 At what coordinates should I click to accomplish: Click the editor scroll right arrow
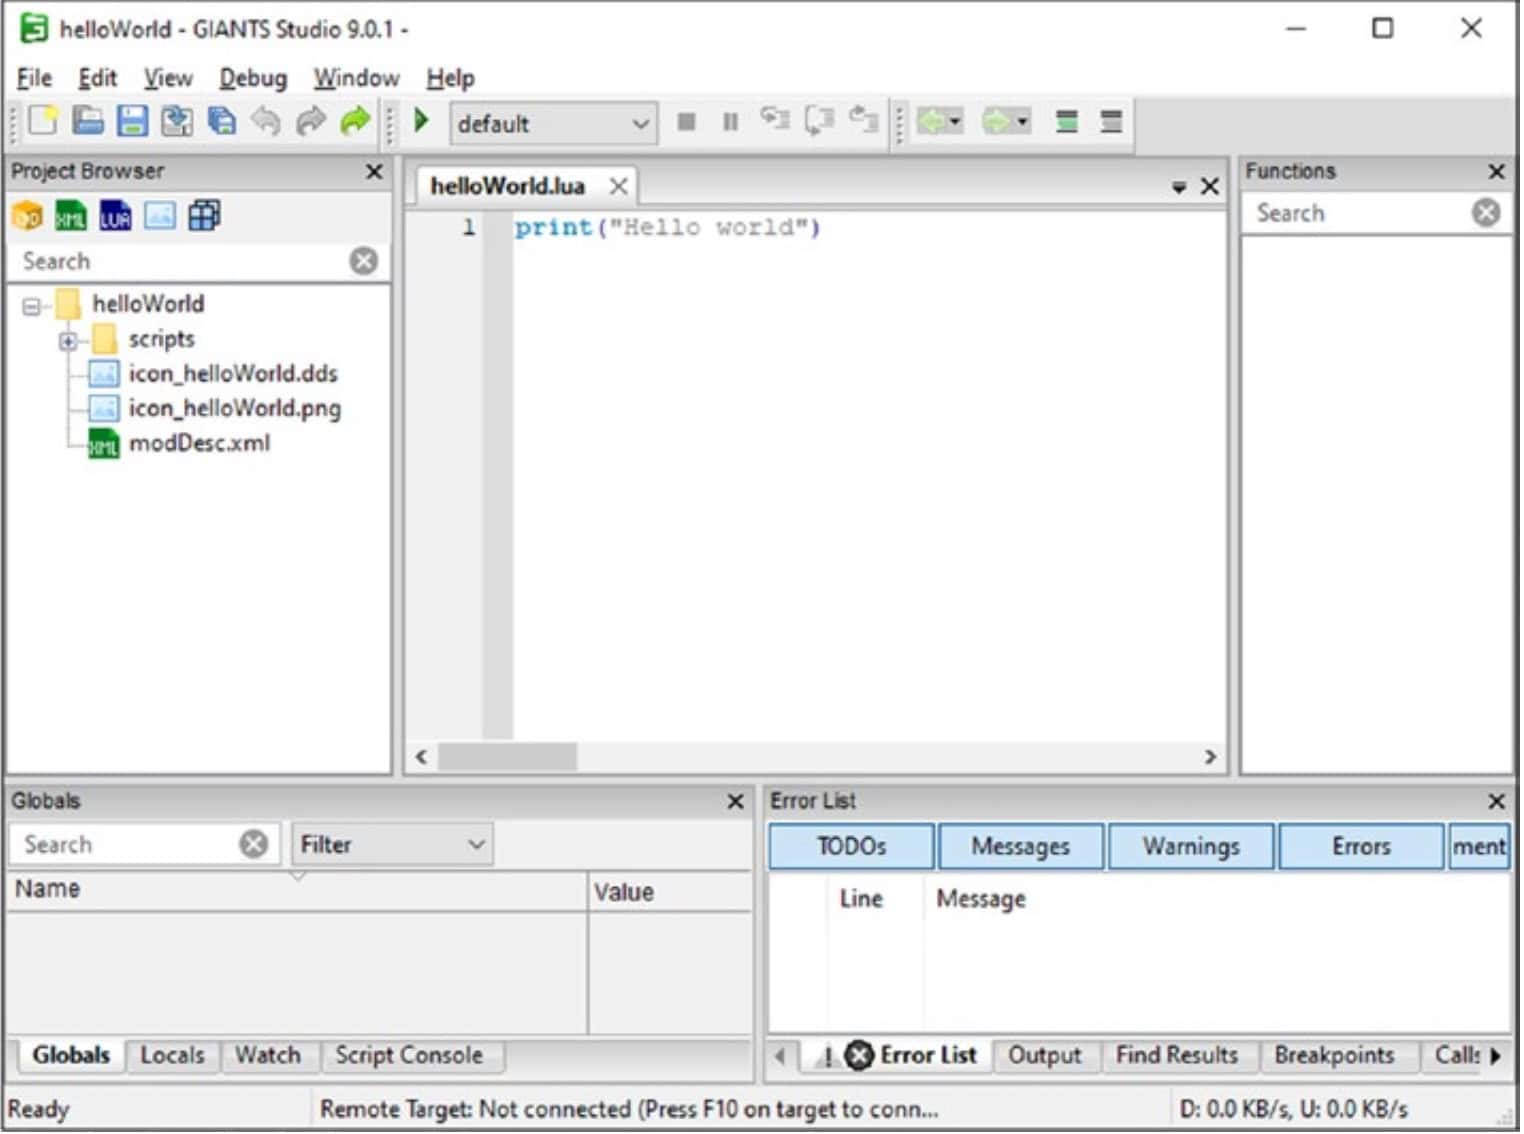pos(1212,759)
